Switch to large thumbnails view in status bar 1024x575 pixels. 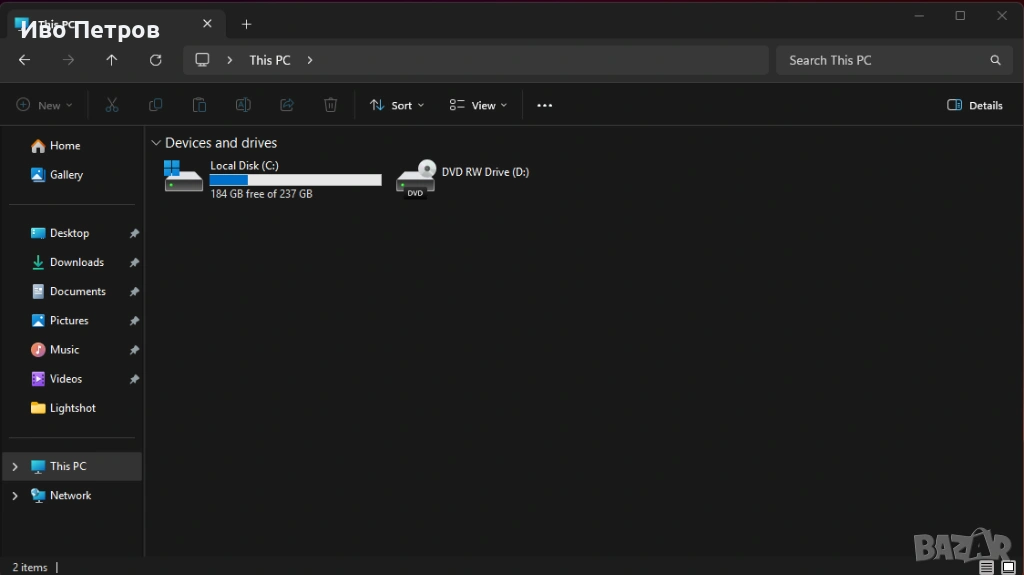[1008, 567]
